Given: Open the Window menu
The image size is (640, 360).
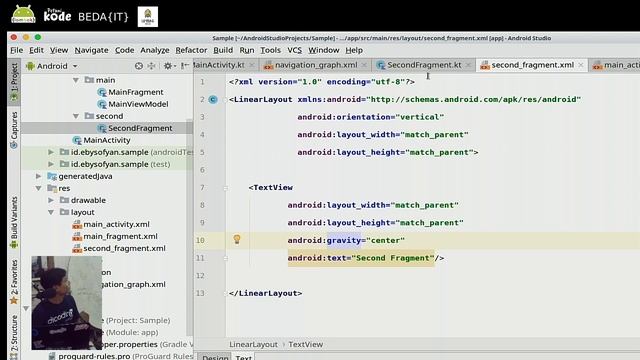Looking at the screenshot, I should pyautogui.click(x=324, y=50).
